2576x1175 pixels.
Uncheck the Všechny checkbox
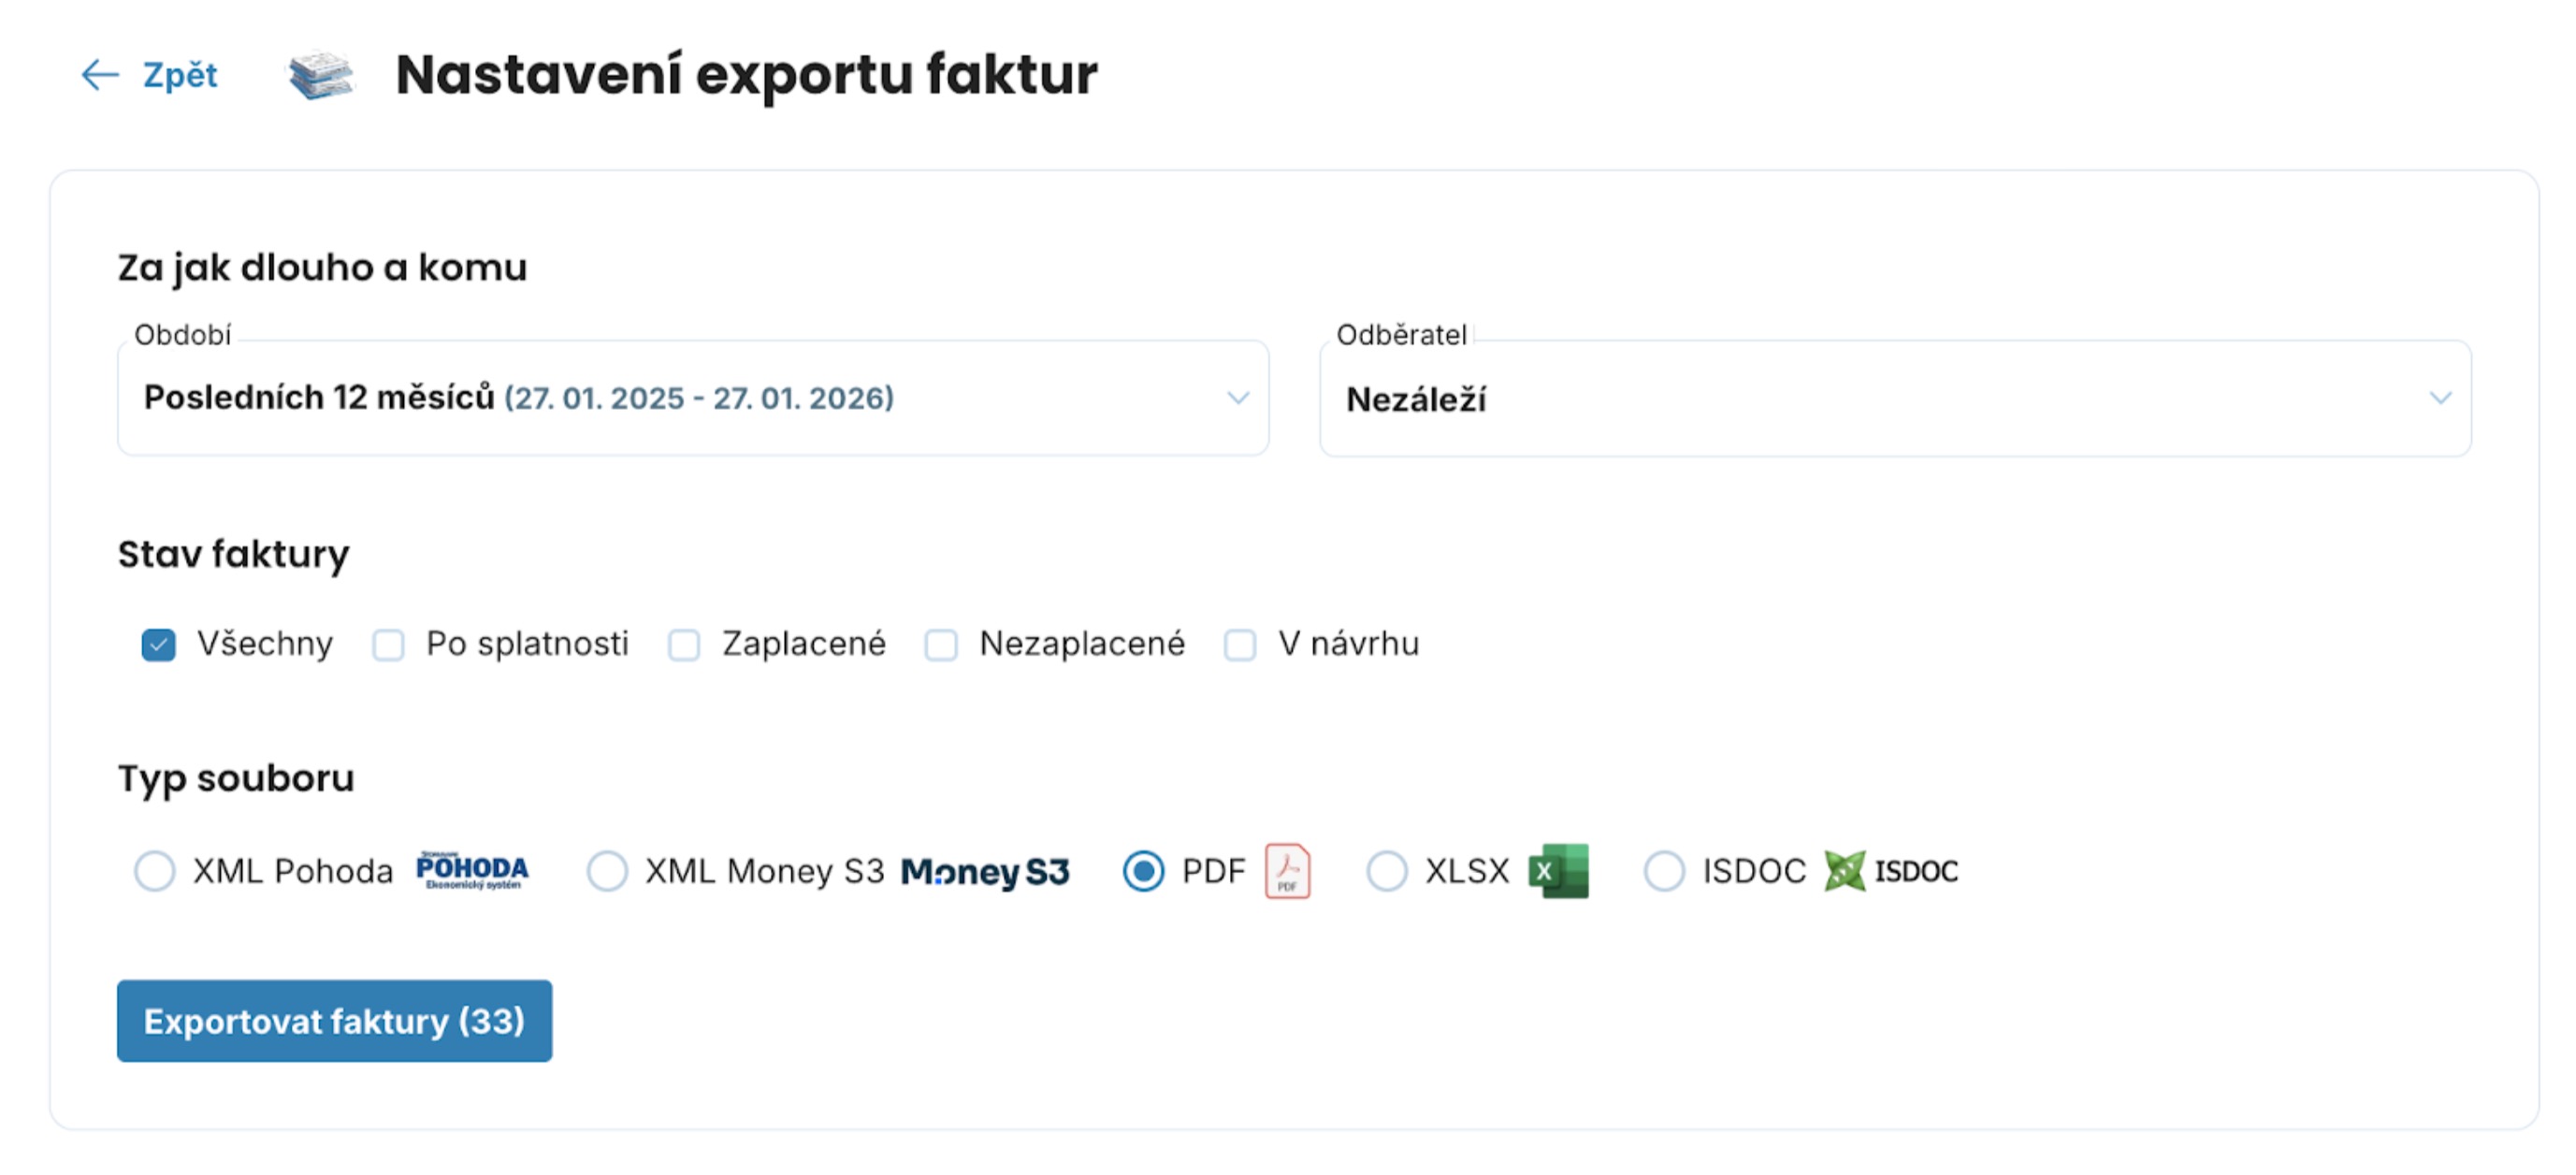(x=158, y=645)
